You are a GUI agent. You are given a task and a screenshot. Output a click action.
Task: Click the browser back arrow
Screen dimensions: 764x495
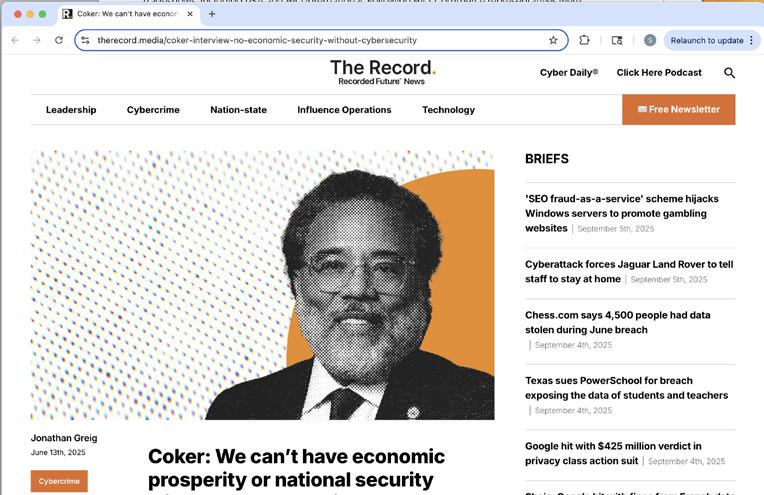[x=15, y=40]
